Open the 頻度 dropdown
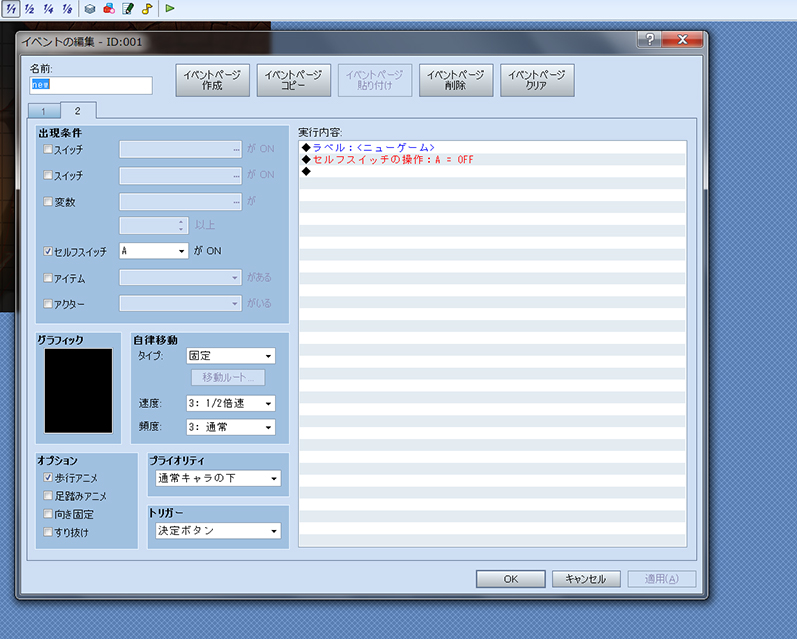This screenshot has height=639, width=797. 231,427
